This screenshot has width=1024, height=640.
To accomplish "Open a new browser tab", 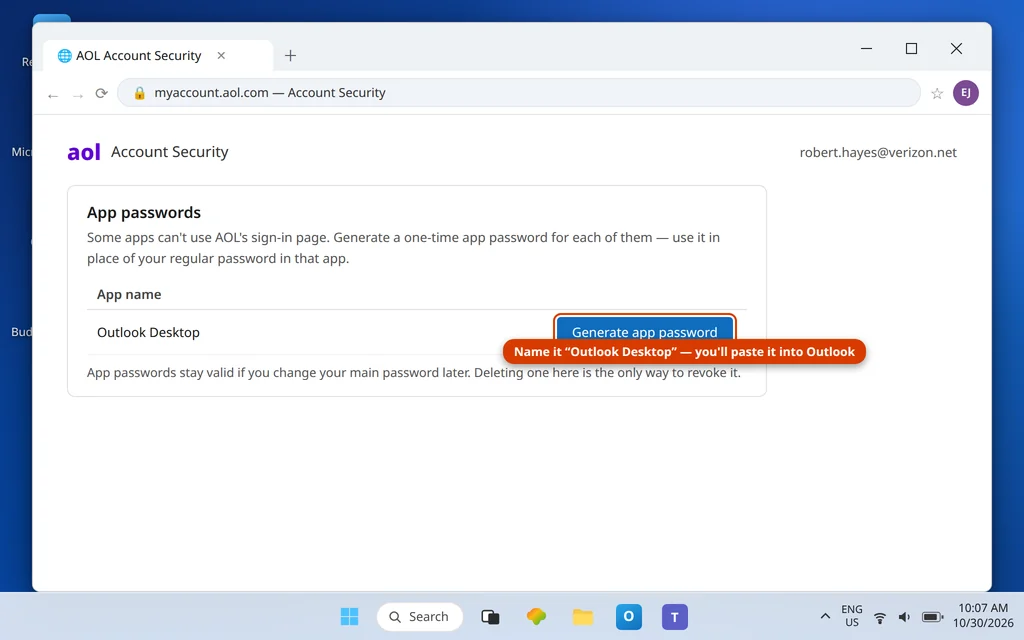I will point(291,56).
